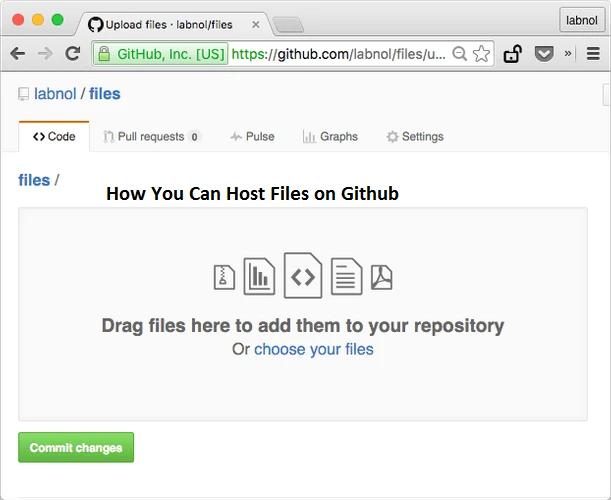The width and height of the screenshot is (611, 500).
Task: Open the repository Settings tab
Action: (x=415, y=137)
